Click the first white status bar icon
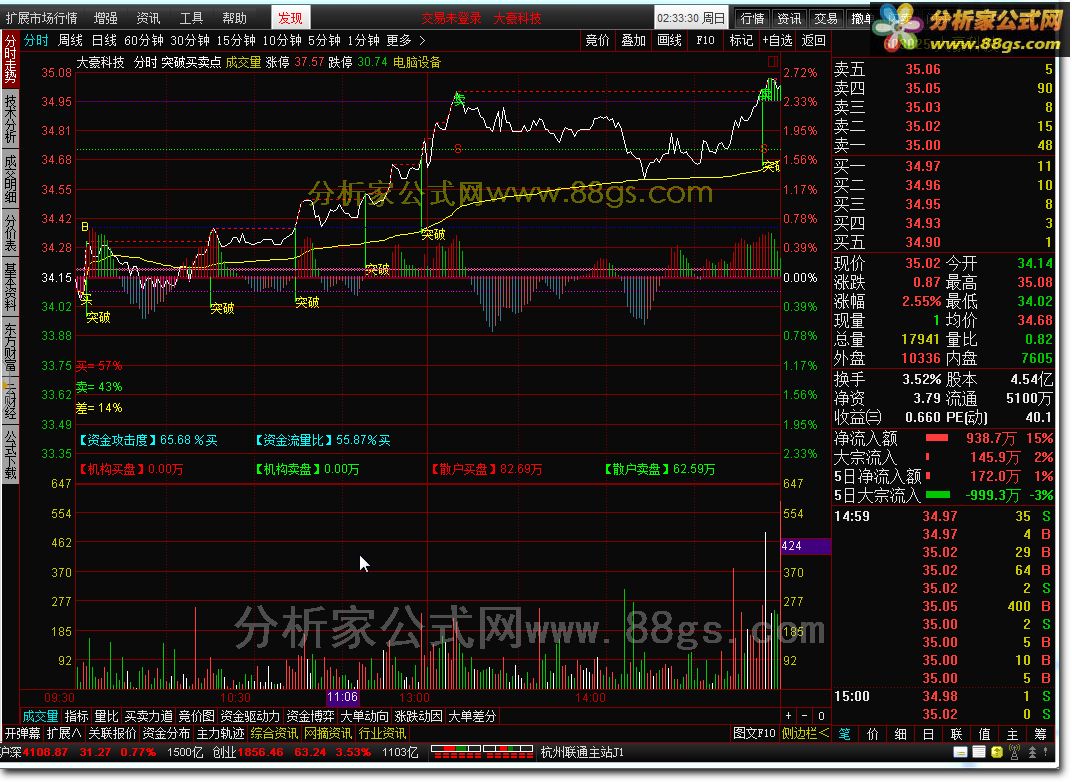This screenshot has width=1072, height=782. click(x=960, y=752)
